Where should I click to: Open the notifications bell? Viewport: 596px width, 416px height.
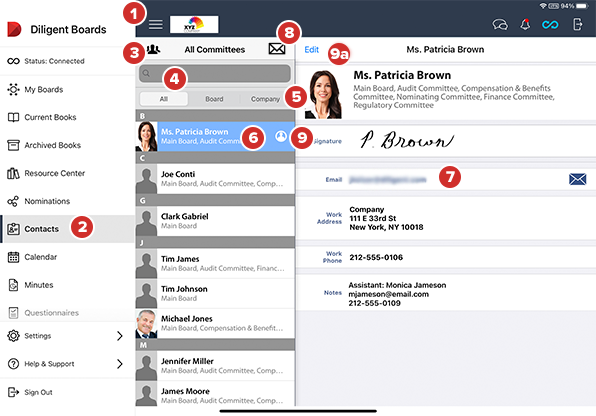coord(525,25)
